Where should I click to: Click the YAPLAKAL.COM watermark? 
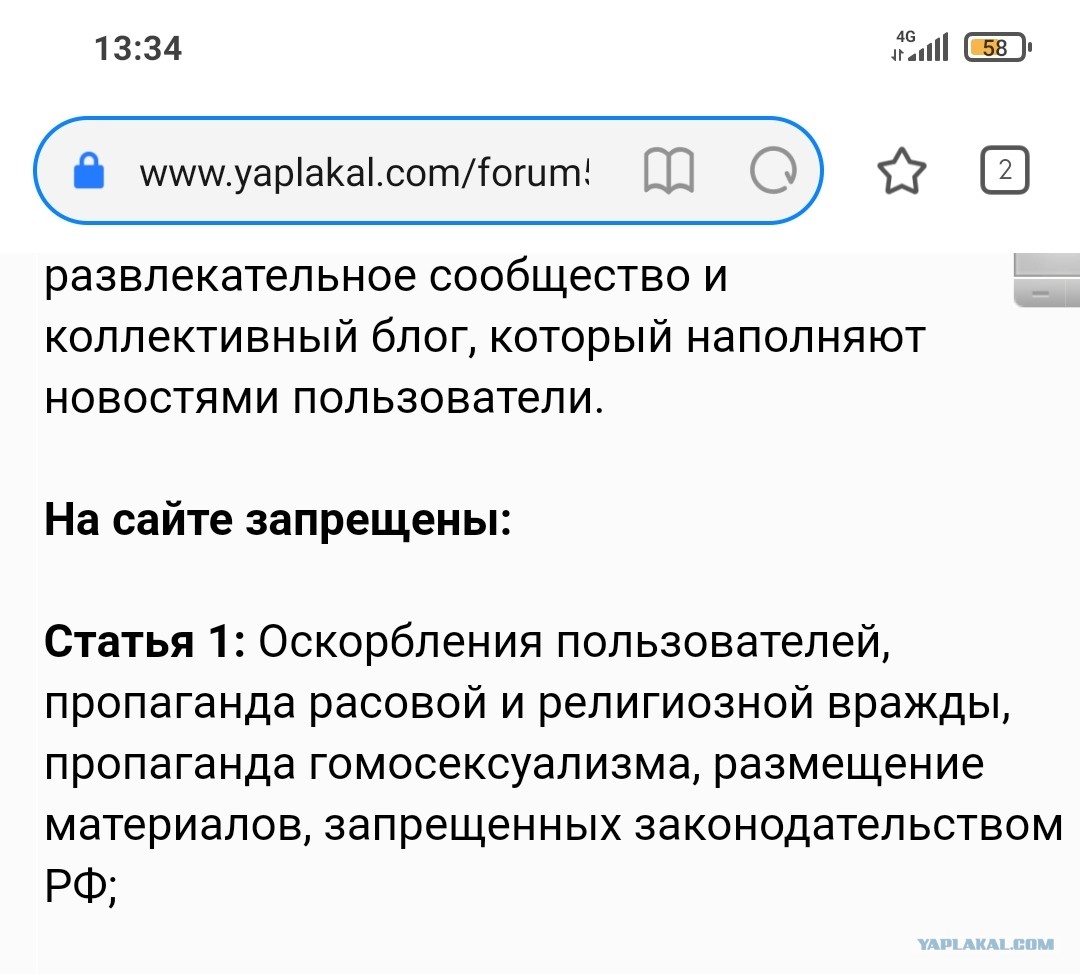(985, 944)
